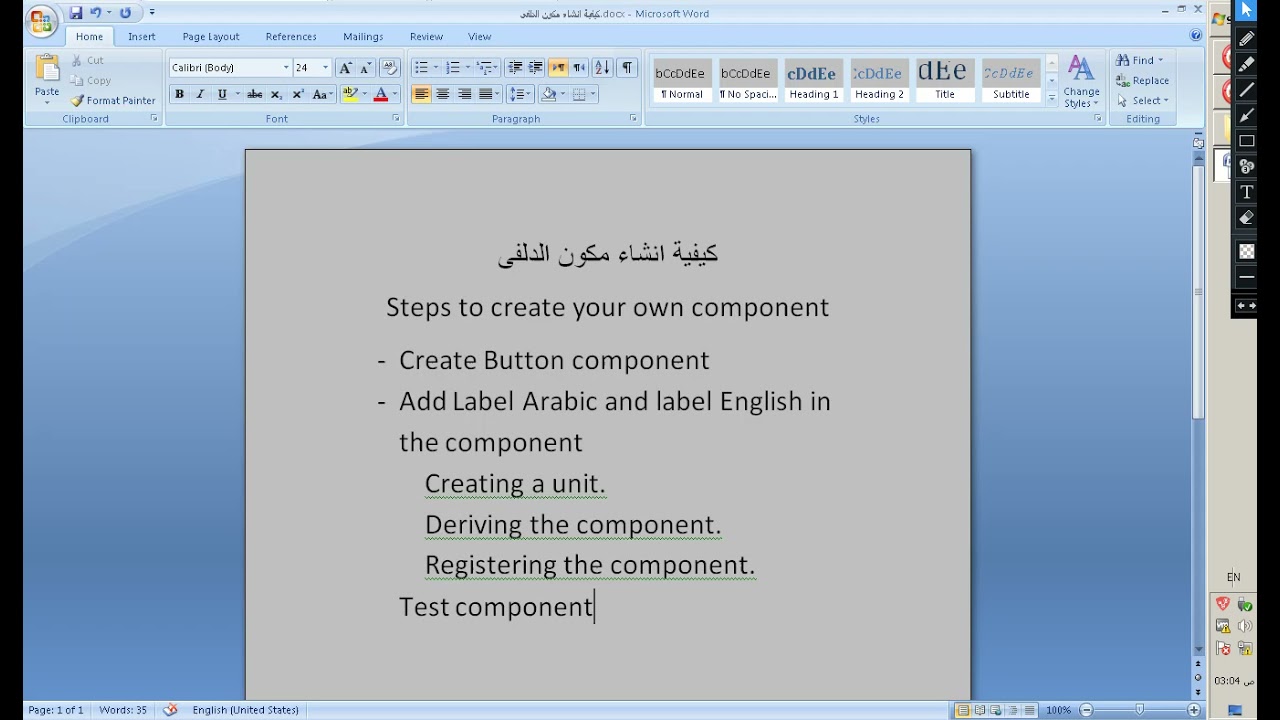This screenshot has height=720, width=1280.
Task: Click the proofing errors status icon
Action: coord(170,710)
